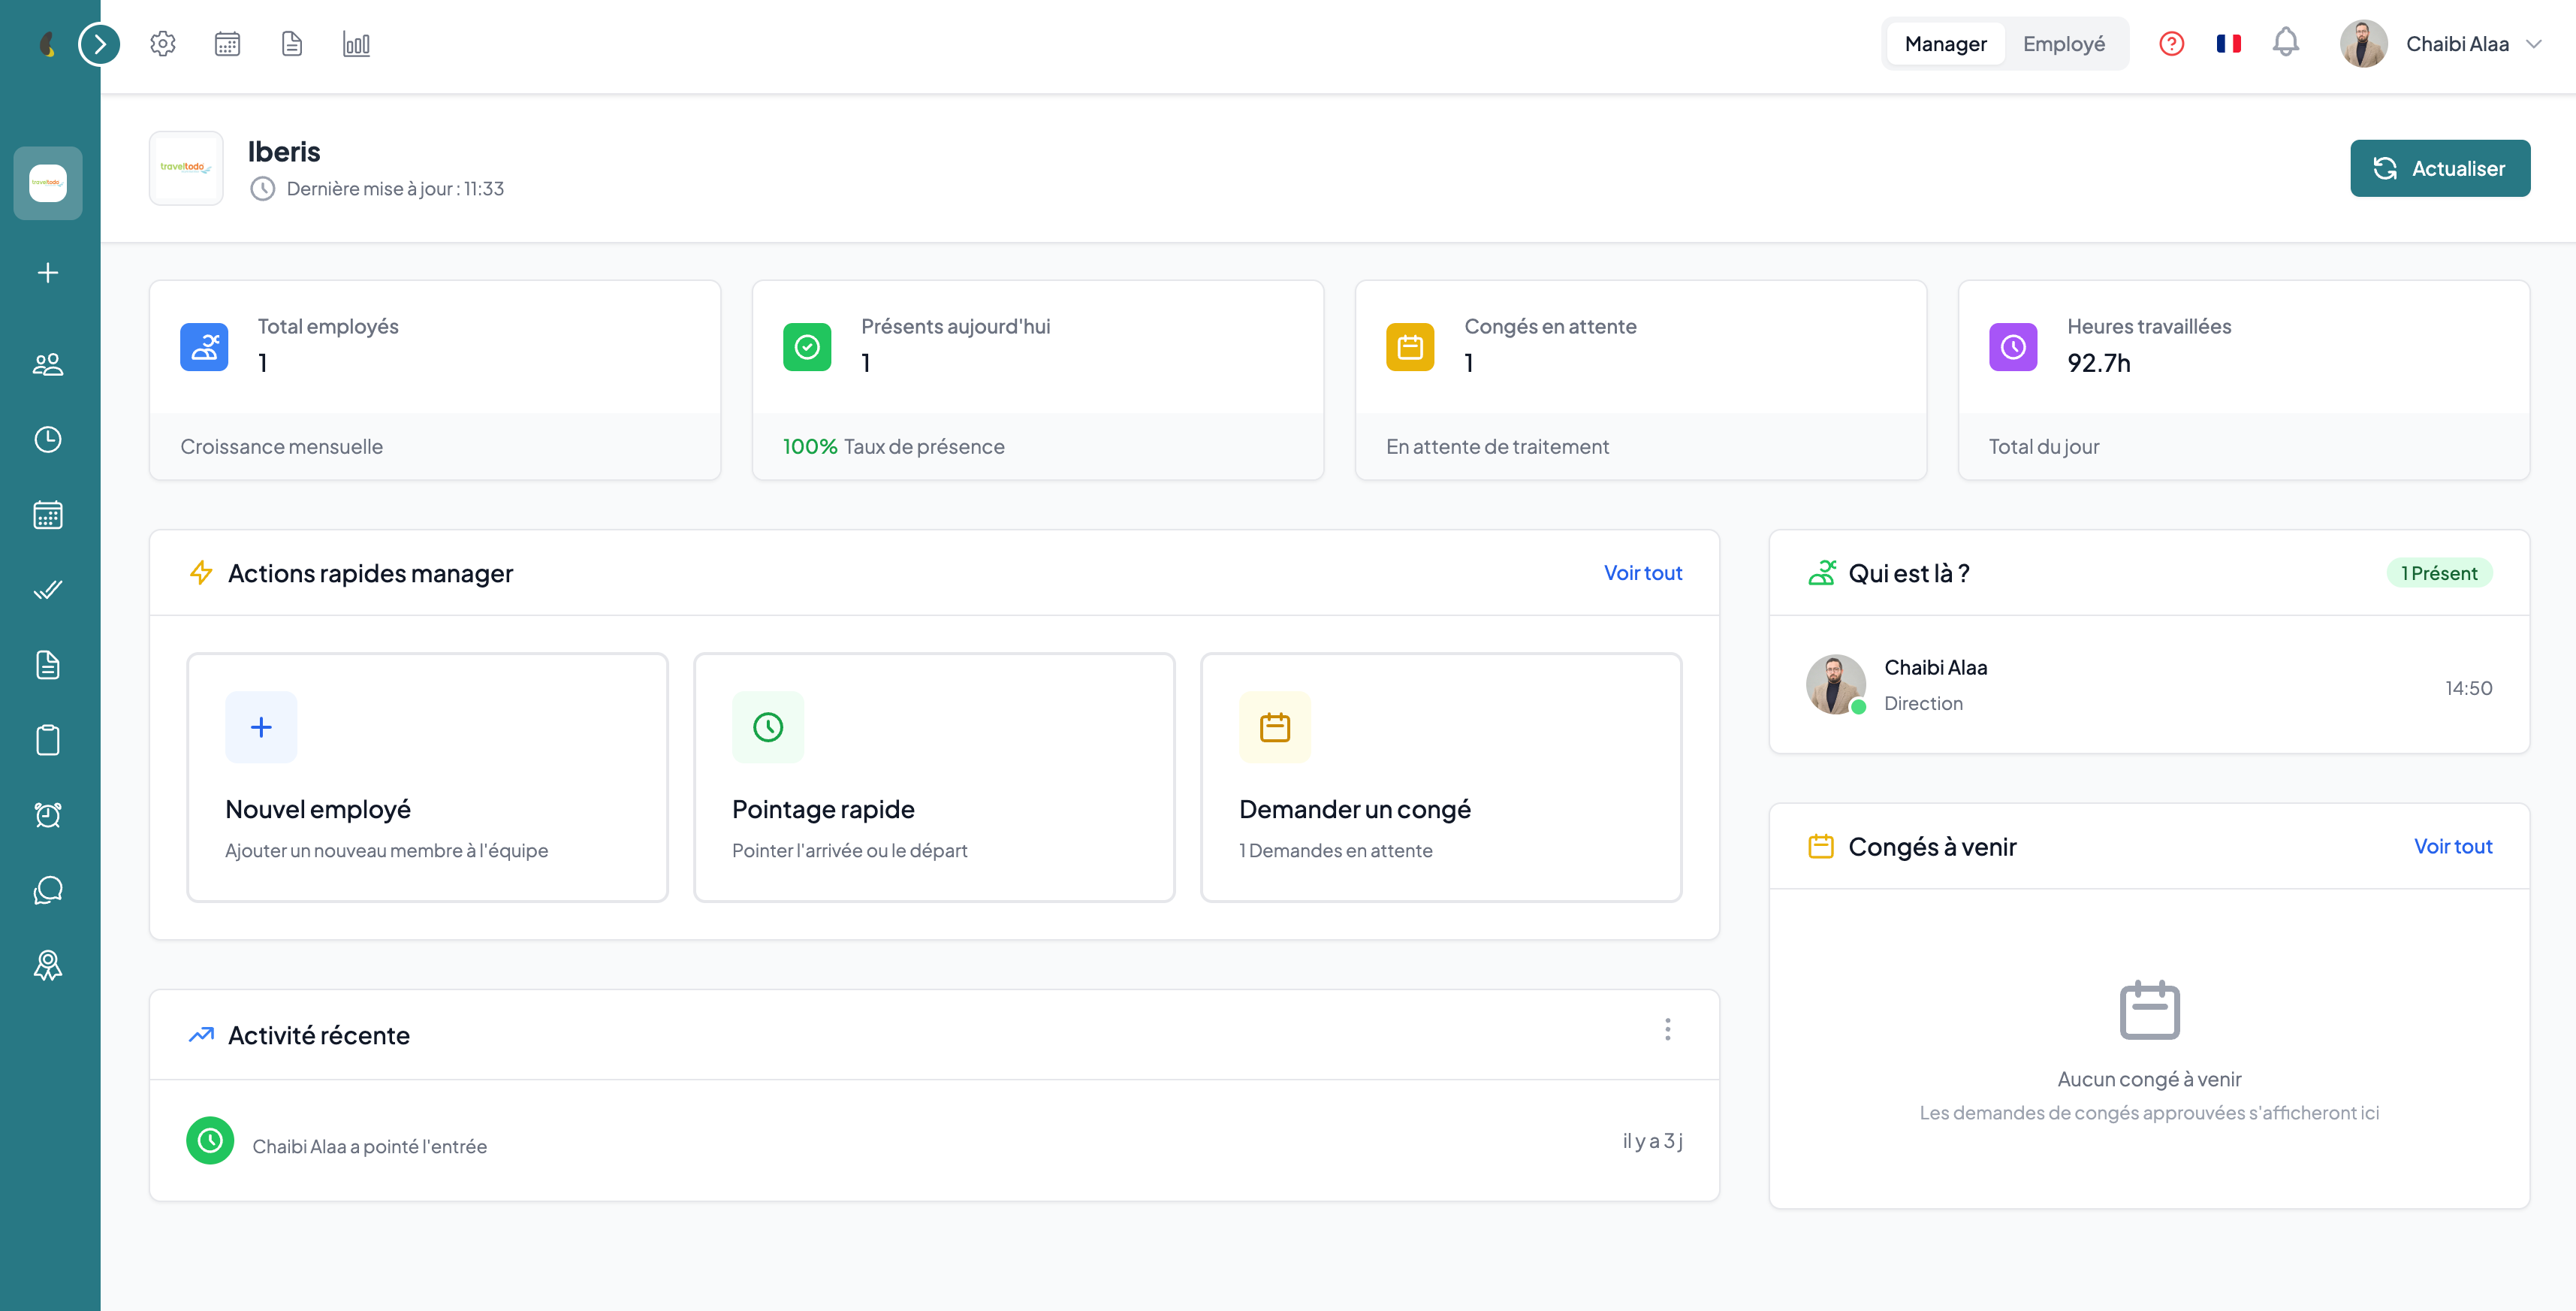Switch to Employé view
This screenshot has width=2576, height=1311.
point(2064,44)
